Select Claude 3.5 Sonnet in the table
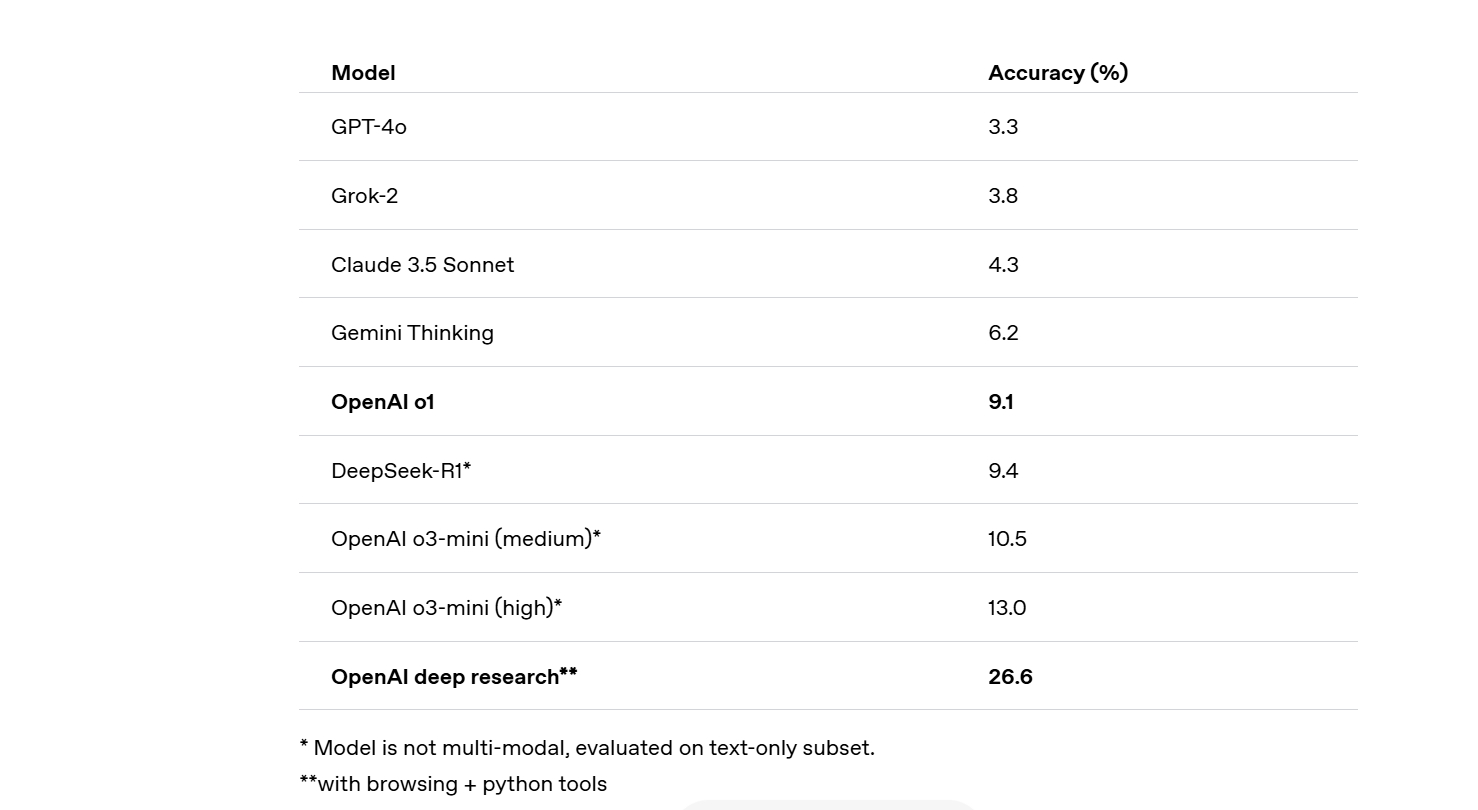The image size is (1478, 810). [422, 265]
